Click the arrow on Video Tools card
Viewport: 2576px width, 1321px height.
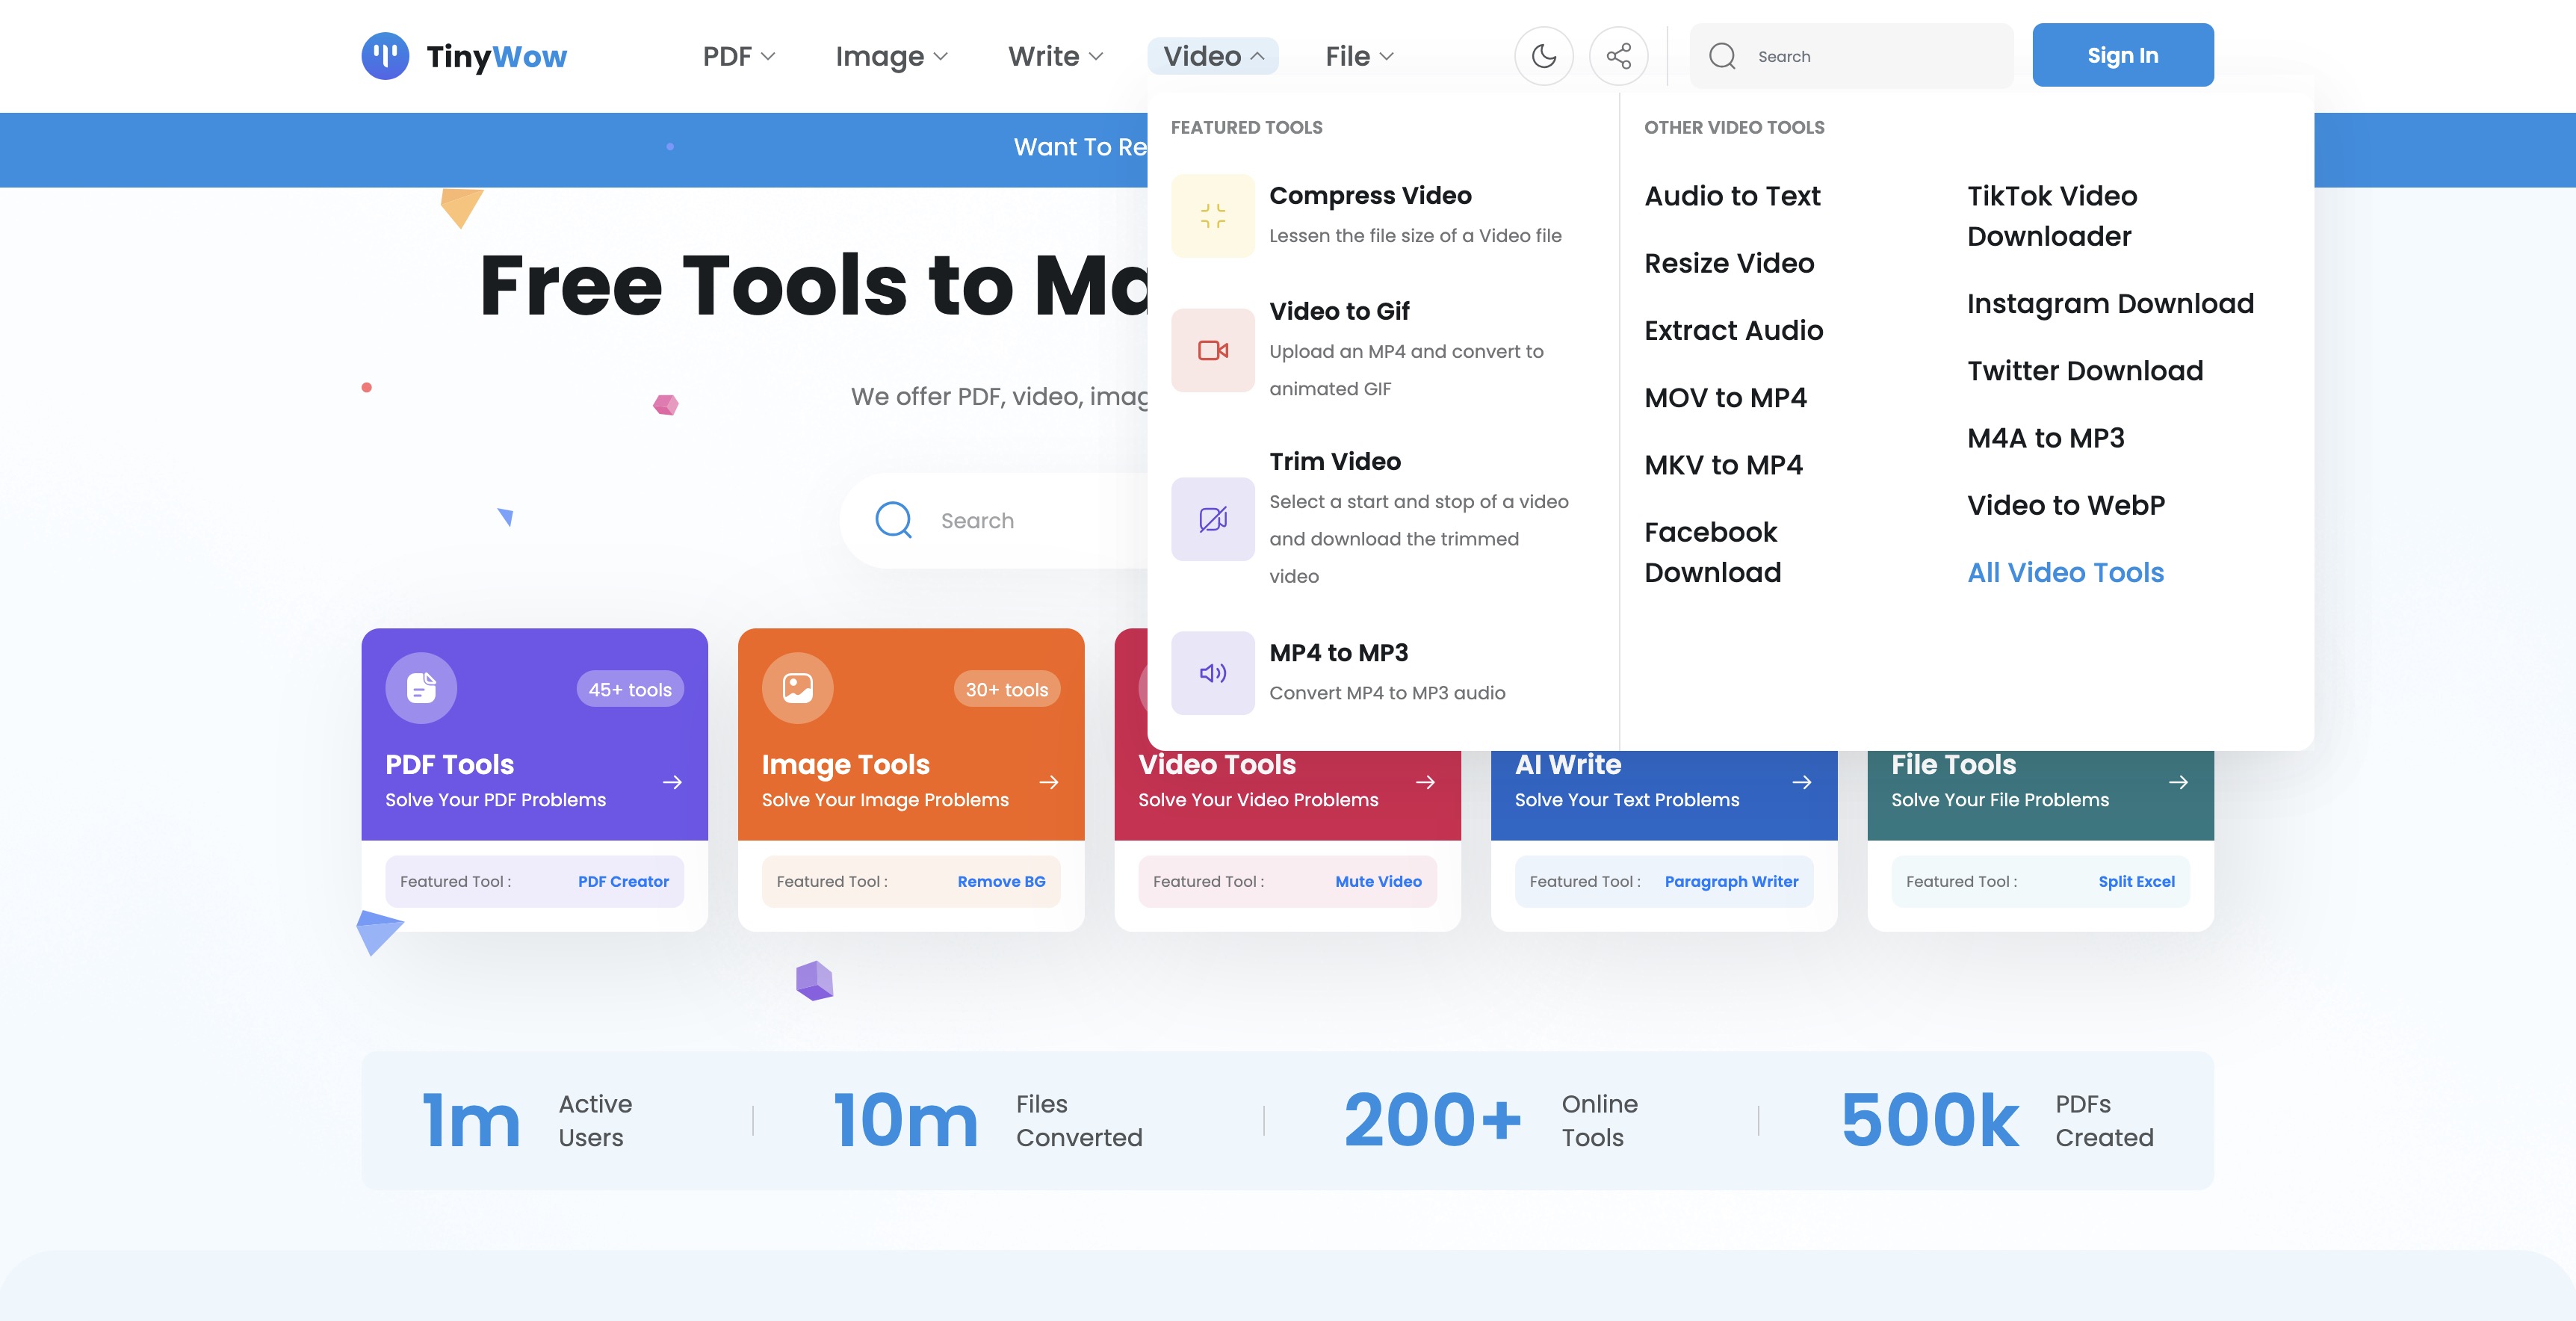click(x=1425, y=782)
